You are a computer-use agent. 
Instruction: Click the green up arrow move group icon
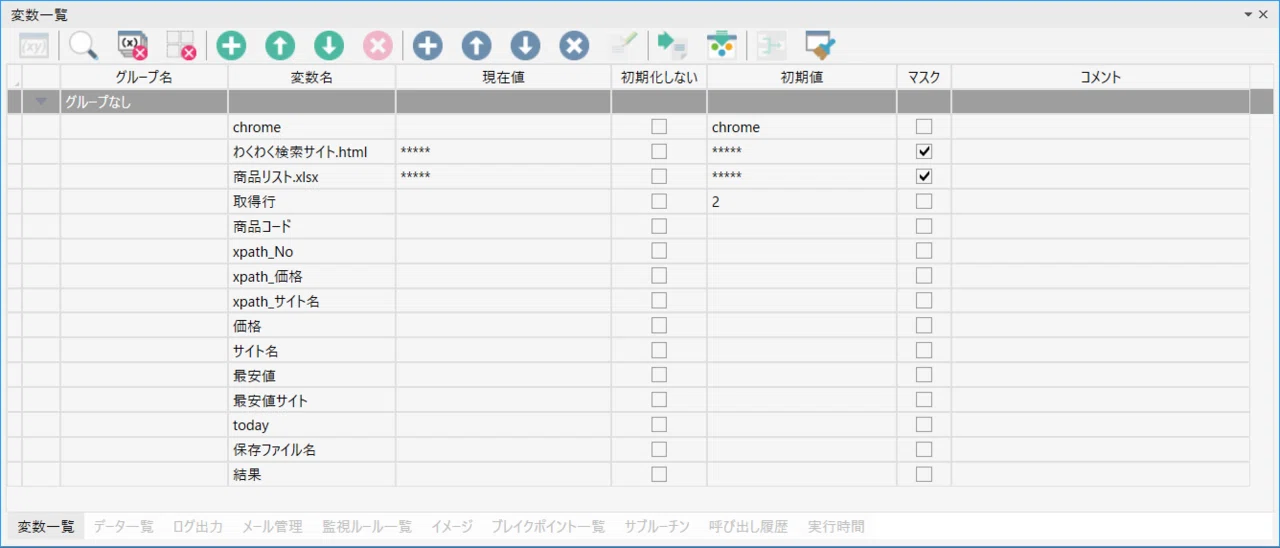point(280,45)
